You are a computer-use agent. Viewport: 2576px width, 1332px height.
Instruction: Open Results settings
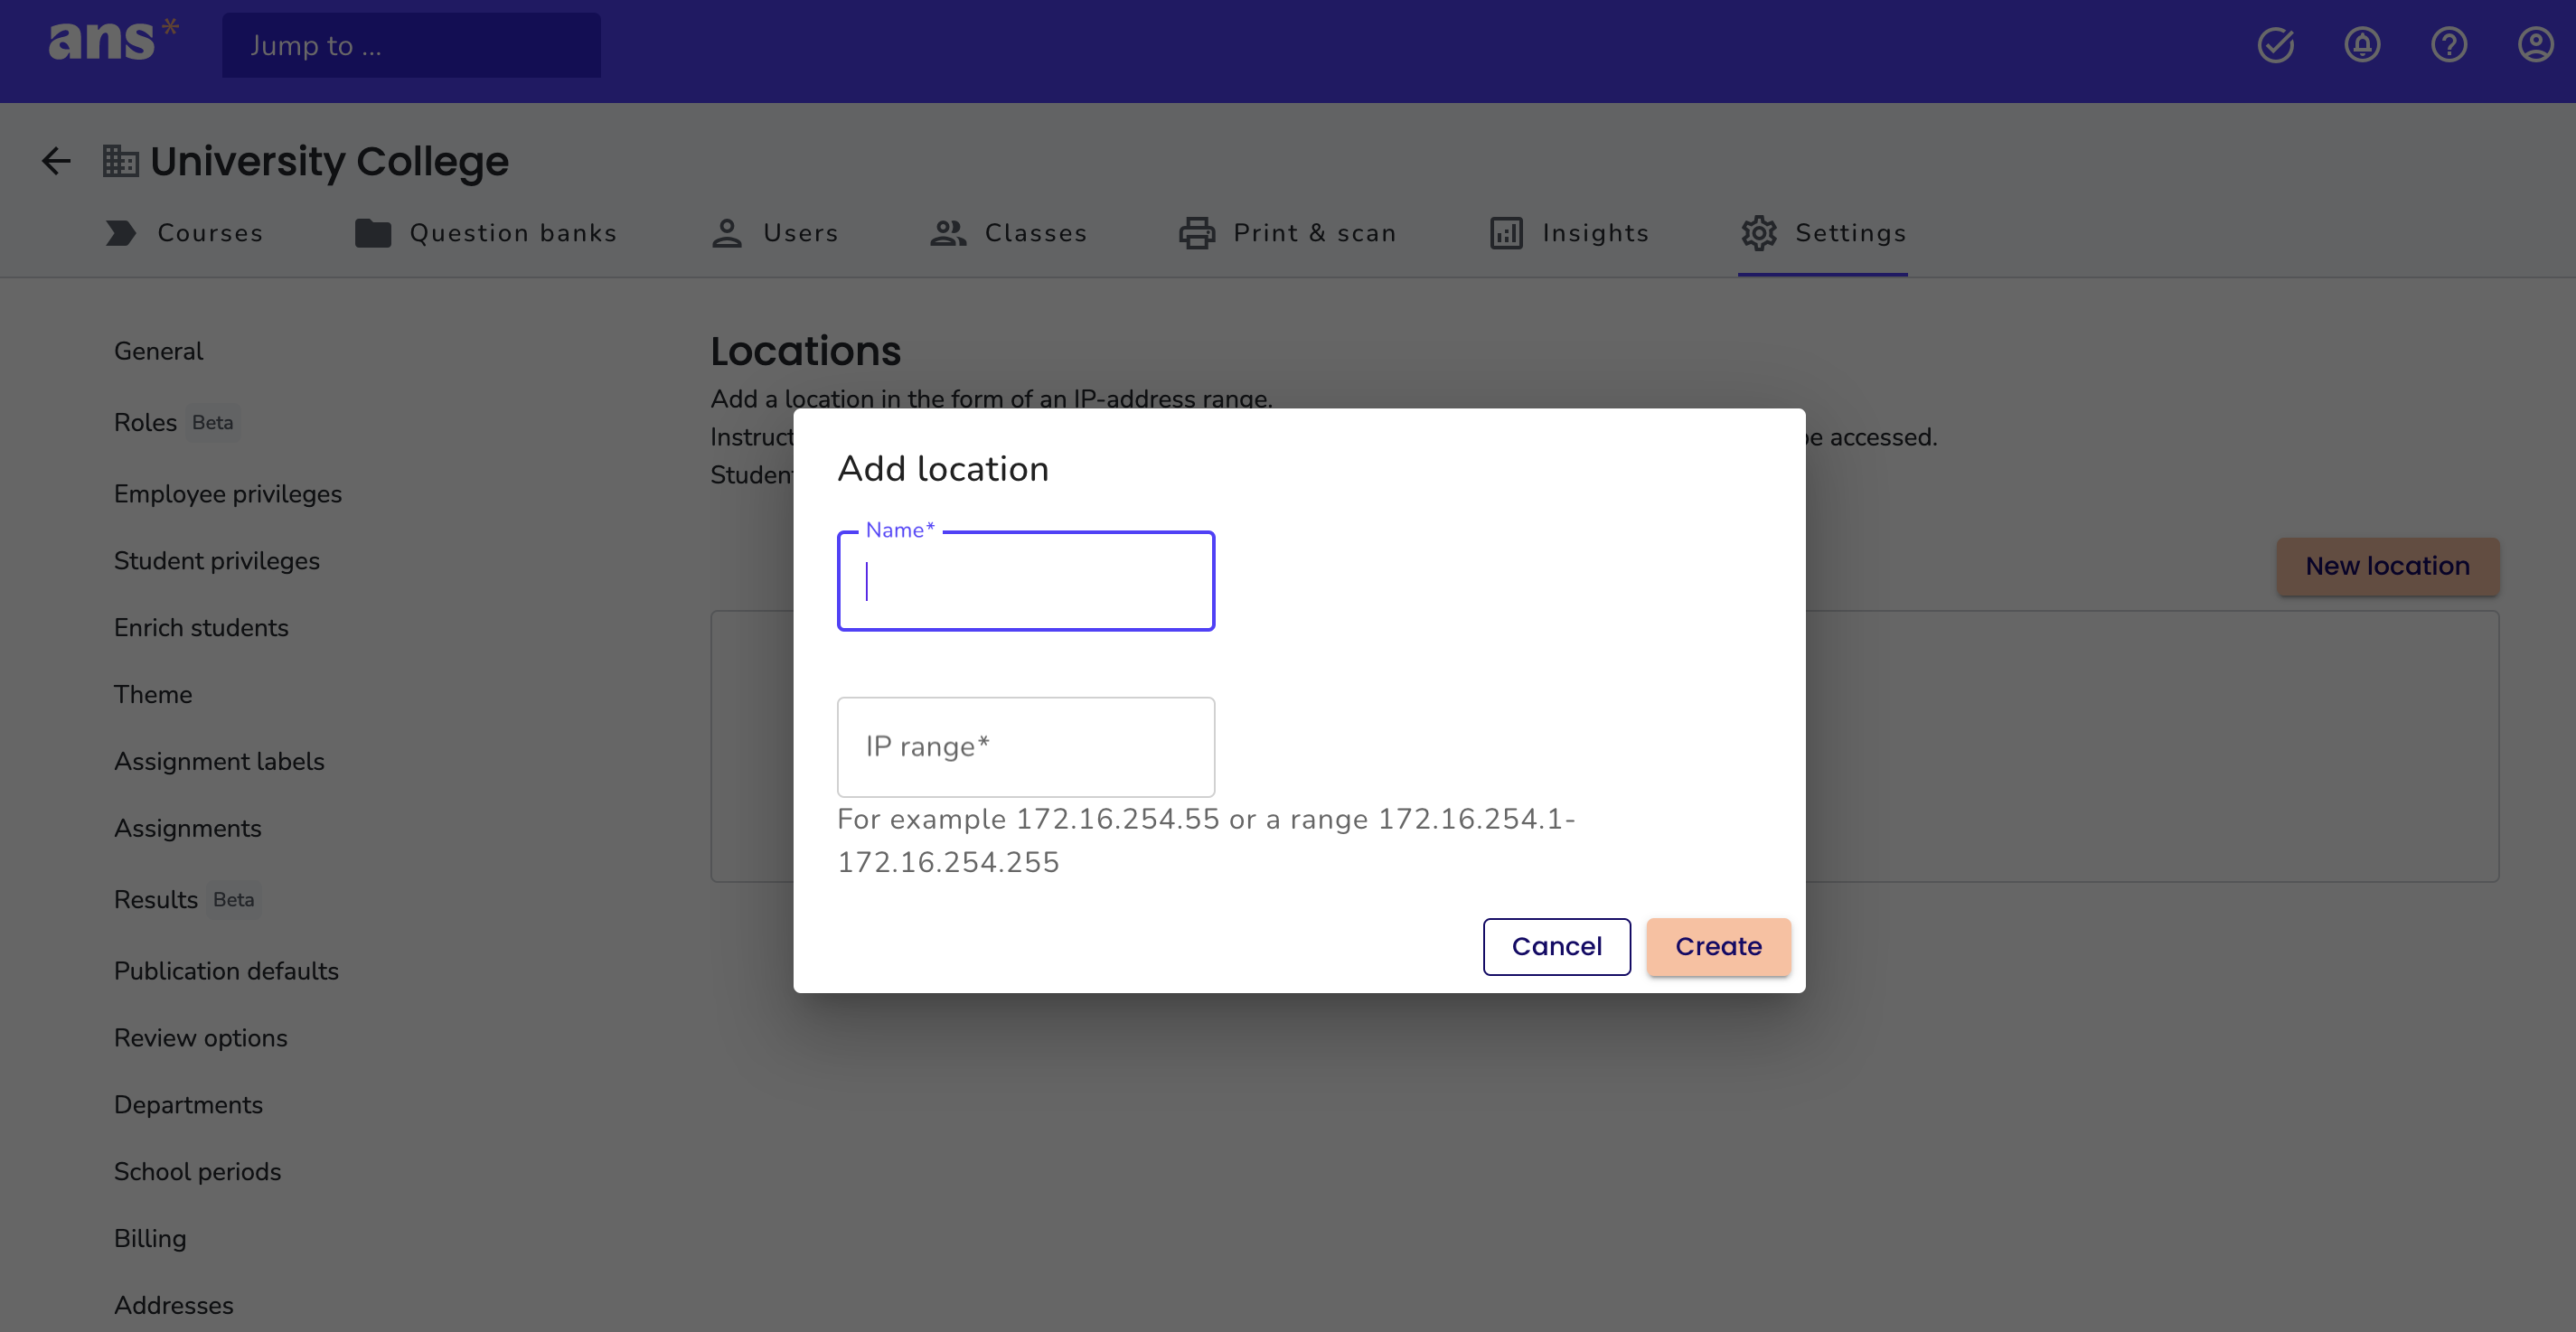pos(156,900)
